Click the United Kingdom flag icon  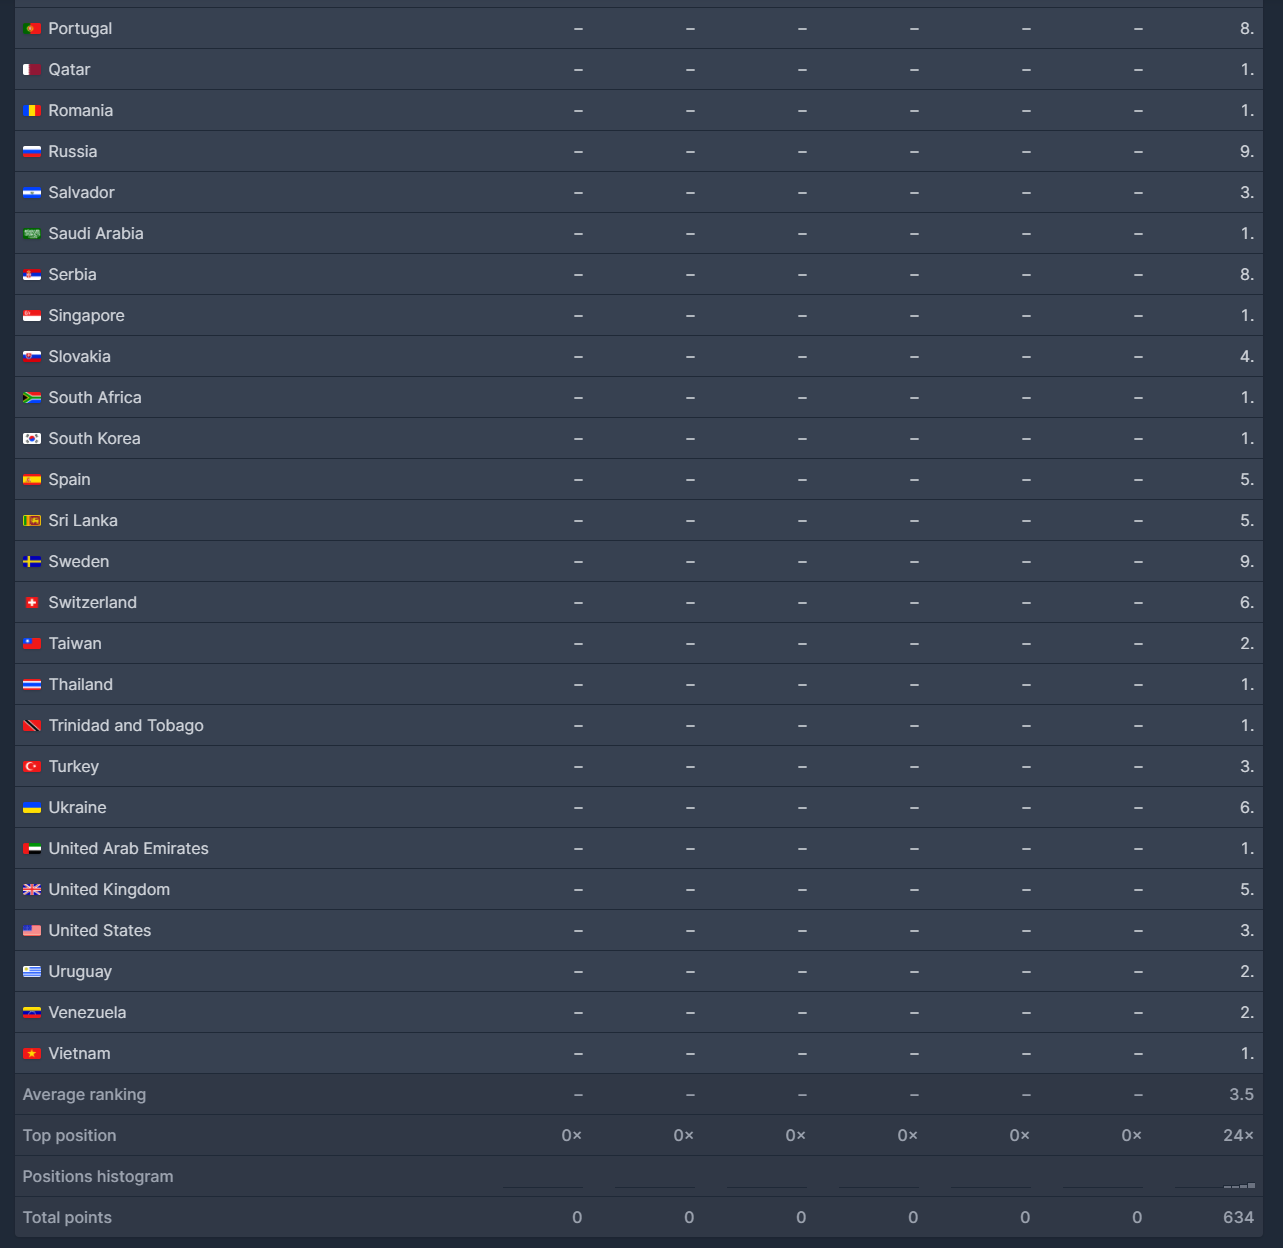[x=32, y=890]
